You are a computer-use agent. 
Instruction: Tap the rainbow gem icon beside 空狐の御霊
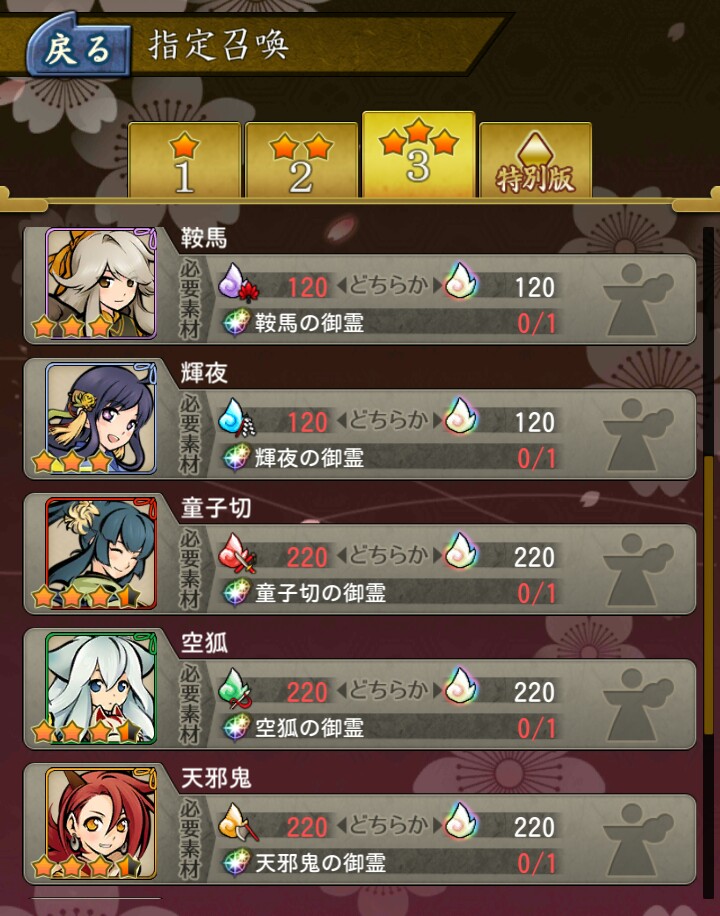[237, 728]
